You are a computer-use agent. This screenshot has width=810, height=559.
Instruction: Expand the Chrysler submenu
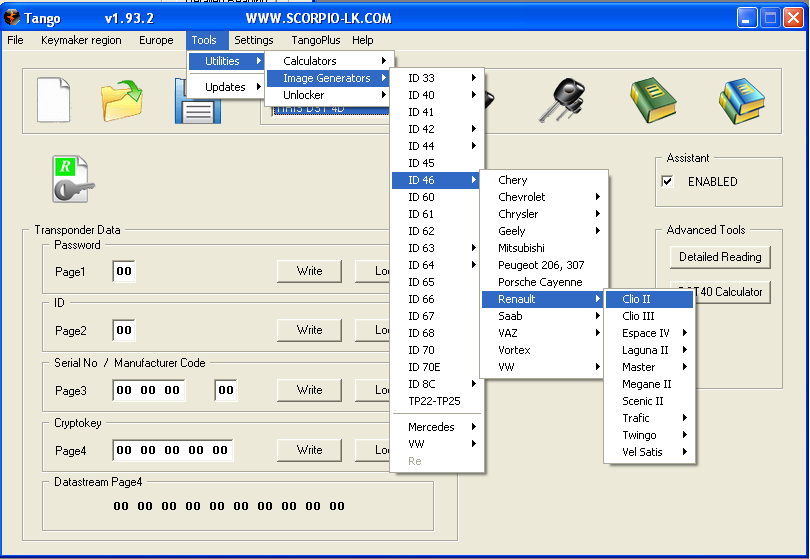(x=543, y=214)
